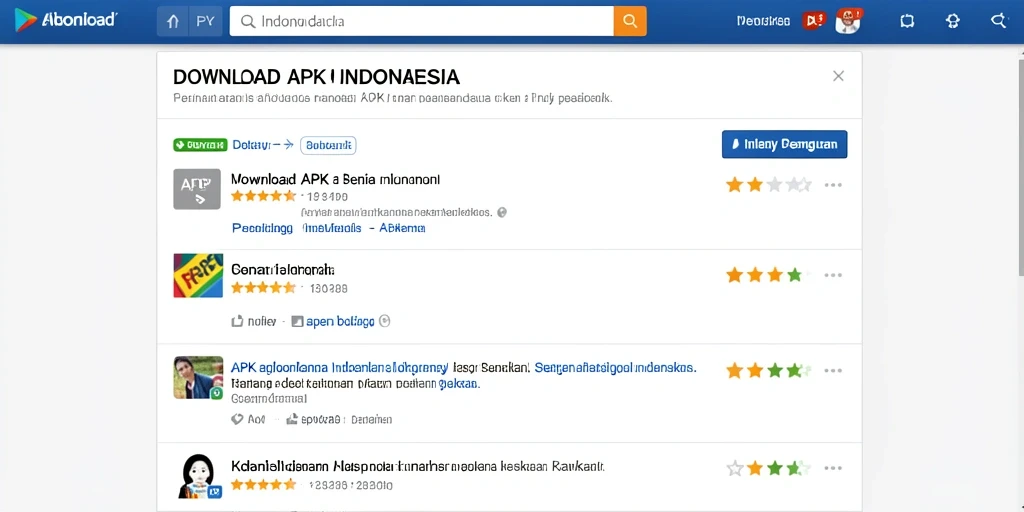Screen dimensions: 1024x512
Task: Click the heart 'Aot' icon
Action: click(x=238, y=419)
